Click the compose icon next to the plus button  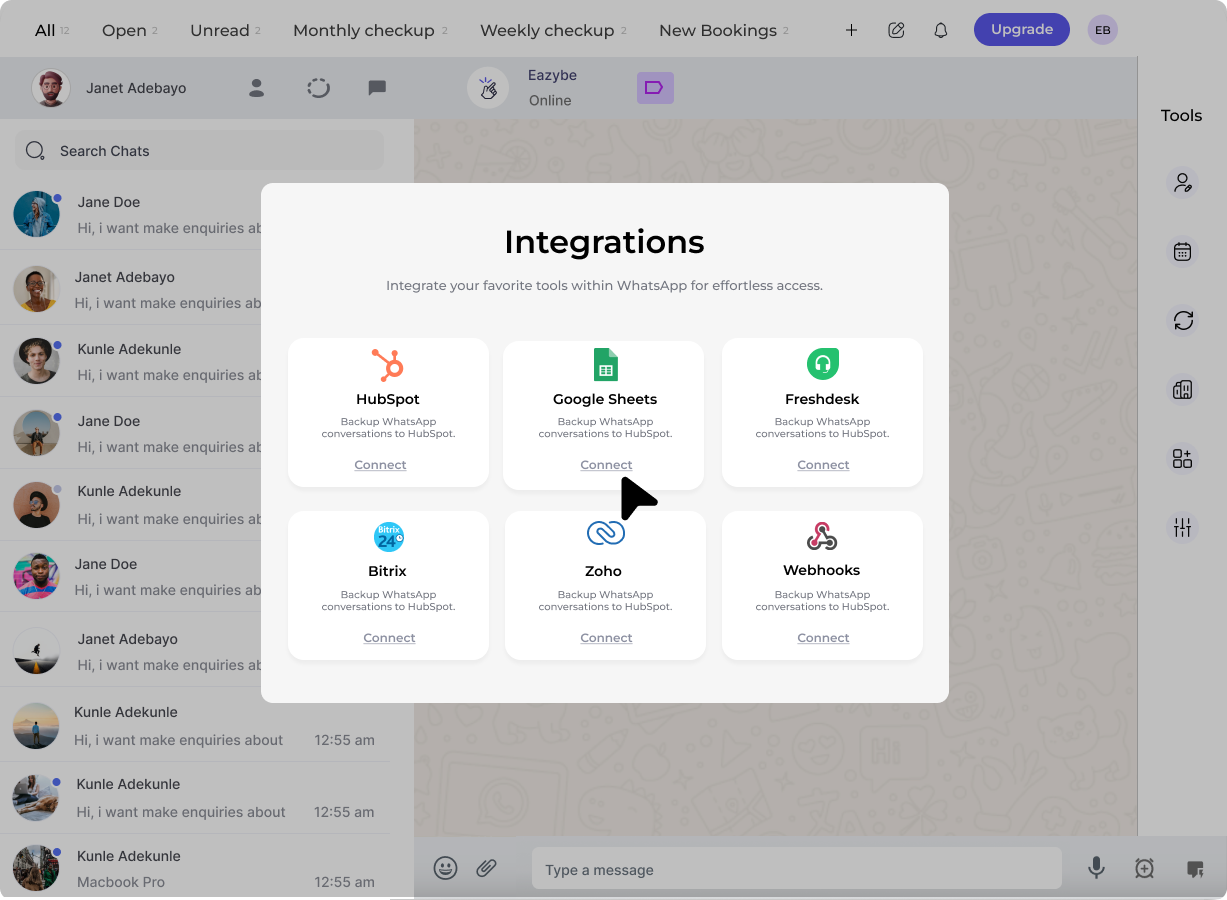pyautogui.click(x=896, y=30)
